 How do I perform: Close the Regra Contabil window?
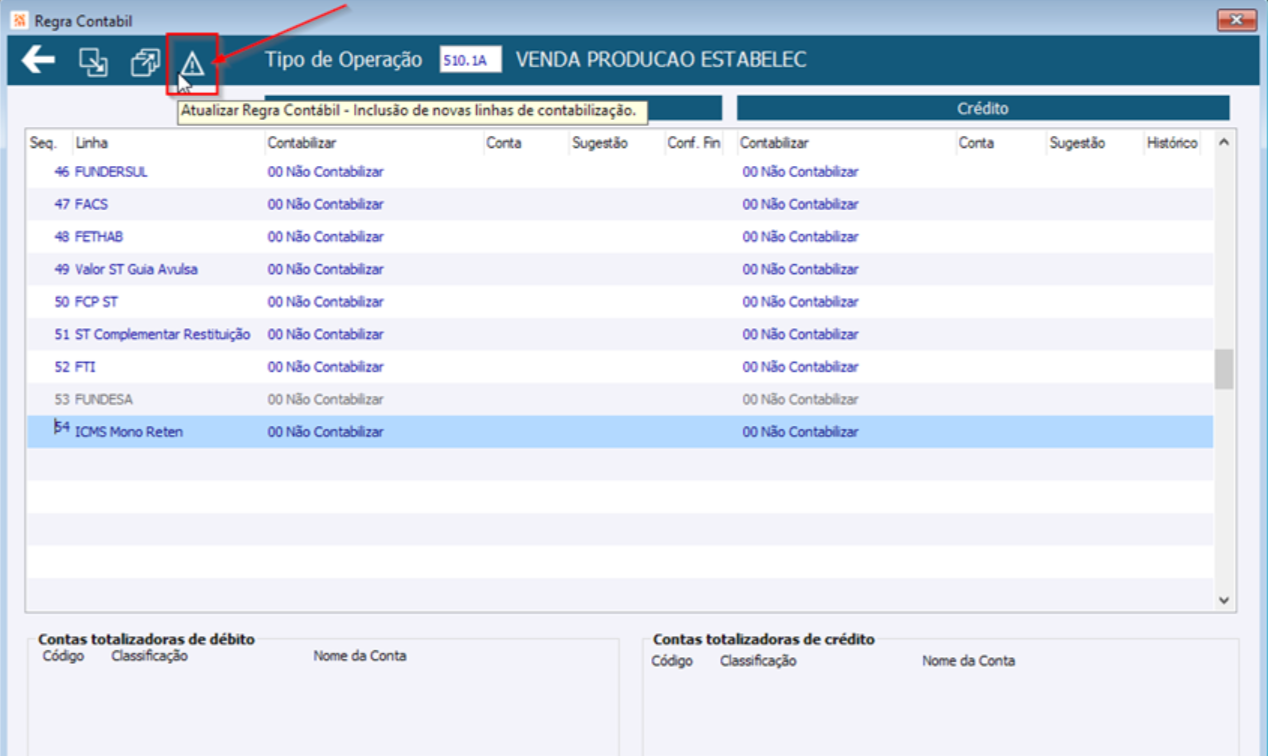[x=1236, y=20]
